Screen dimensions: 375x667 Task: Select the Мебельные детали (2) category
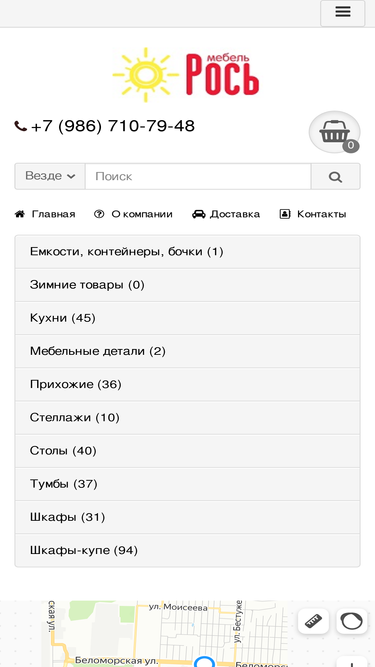[x=188, y=351]
